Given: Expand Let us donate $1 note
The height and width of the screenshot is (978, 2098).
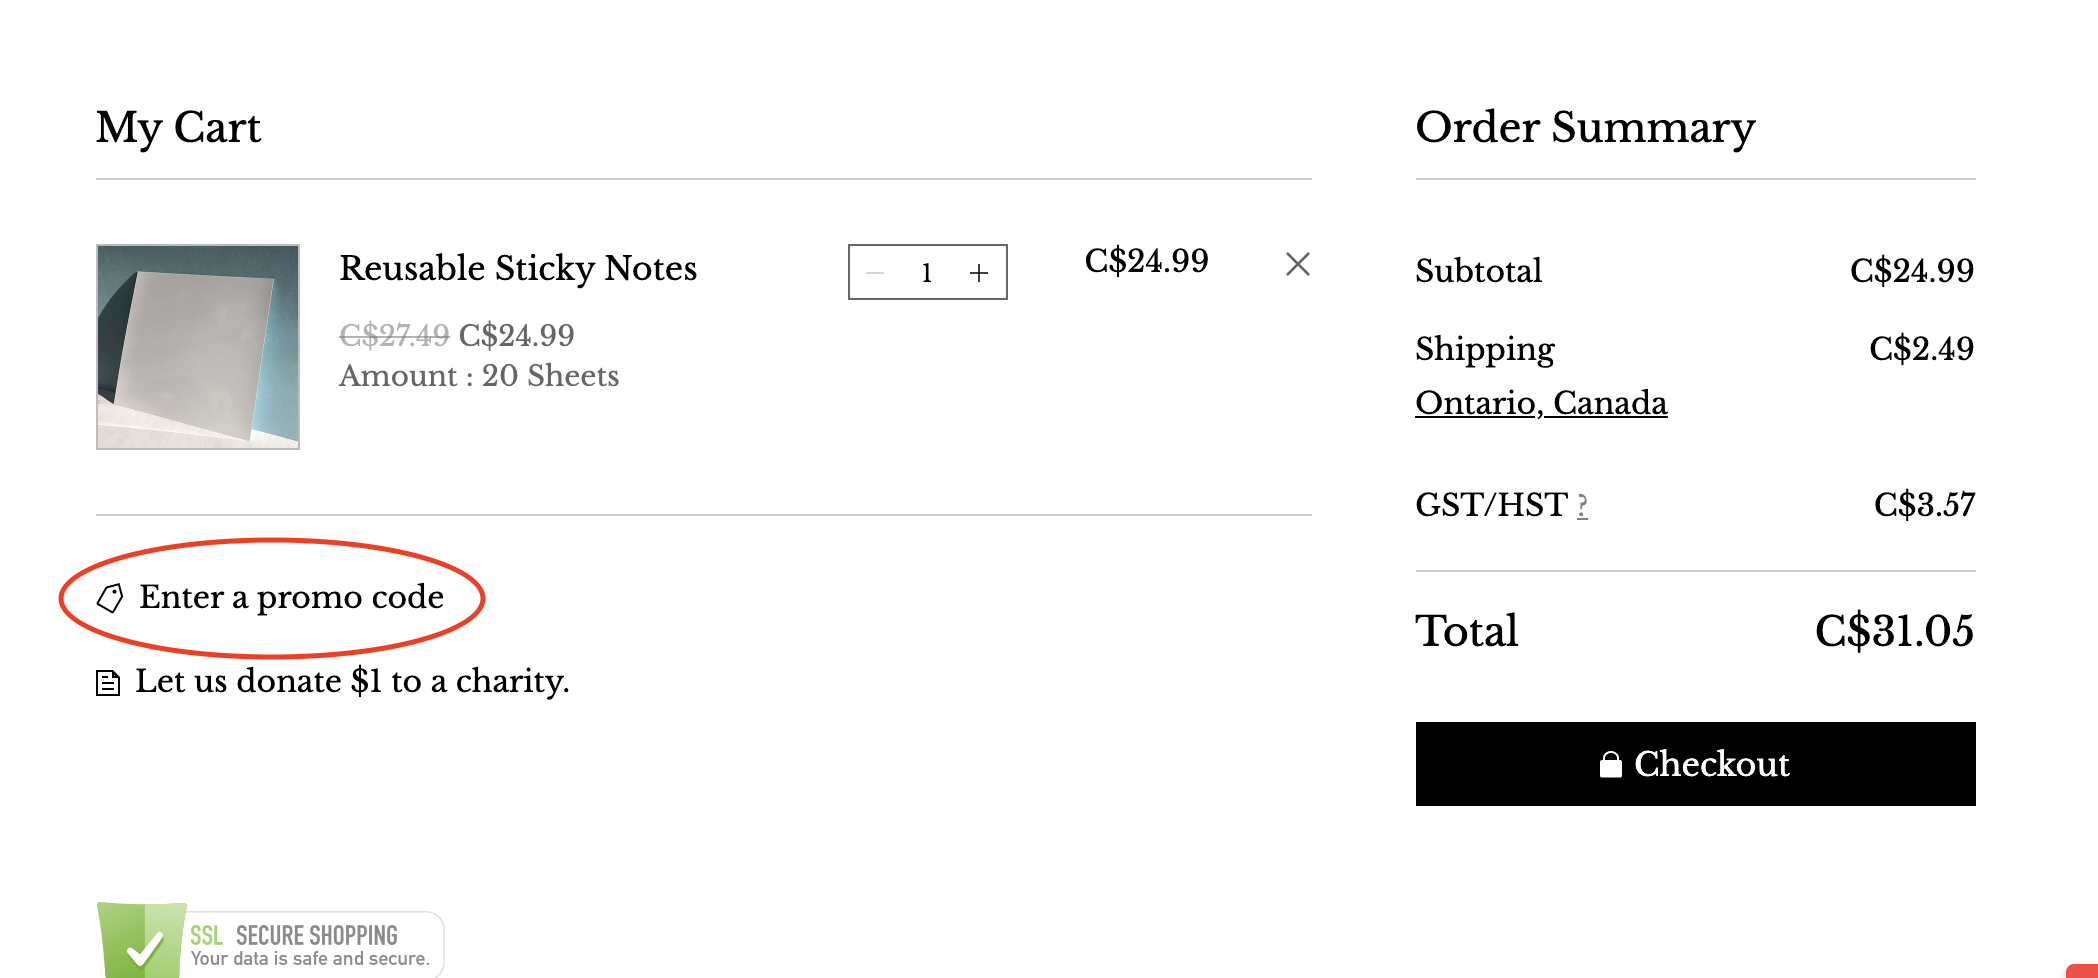Looking at the screenshot, I should point(352,681).
